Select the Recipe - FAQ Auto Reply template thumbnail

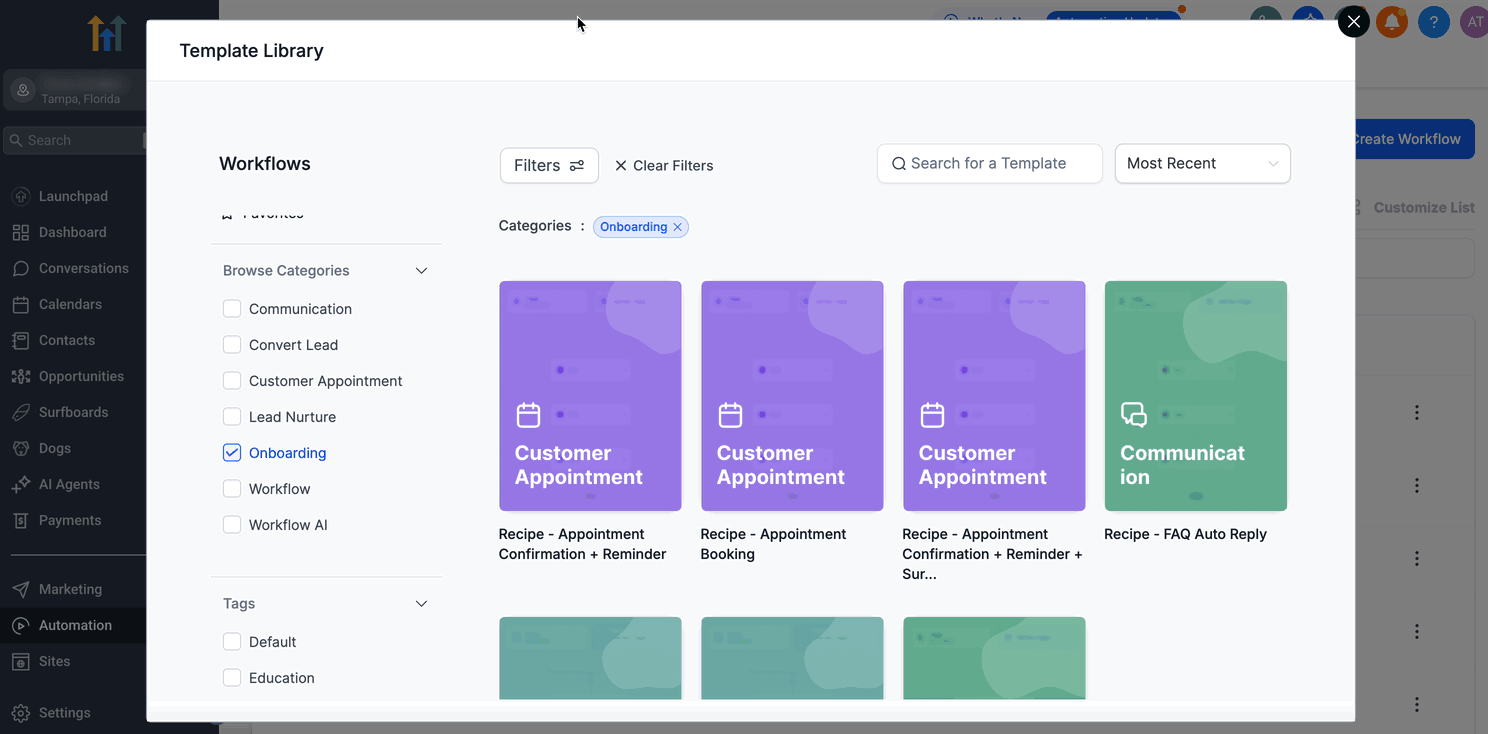pos(1195,396)
